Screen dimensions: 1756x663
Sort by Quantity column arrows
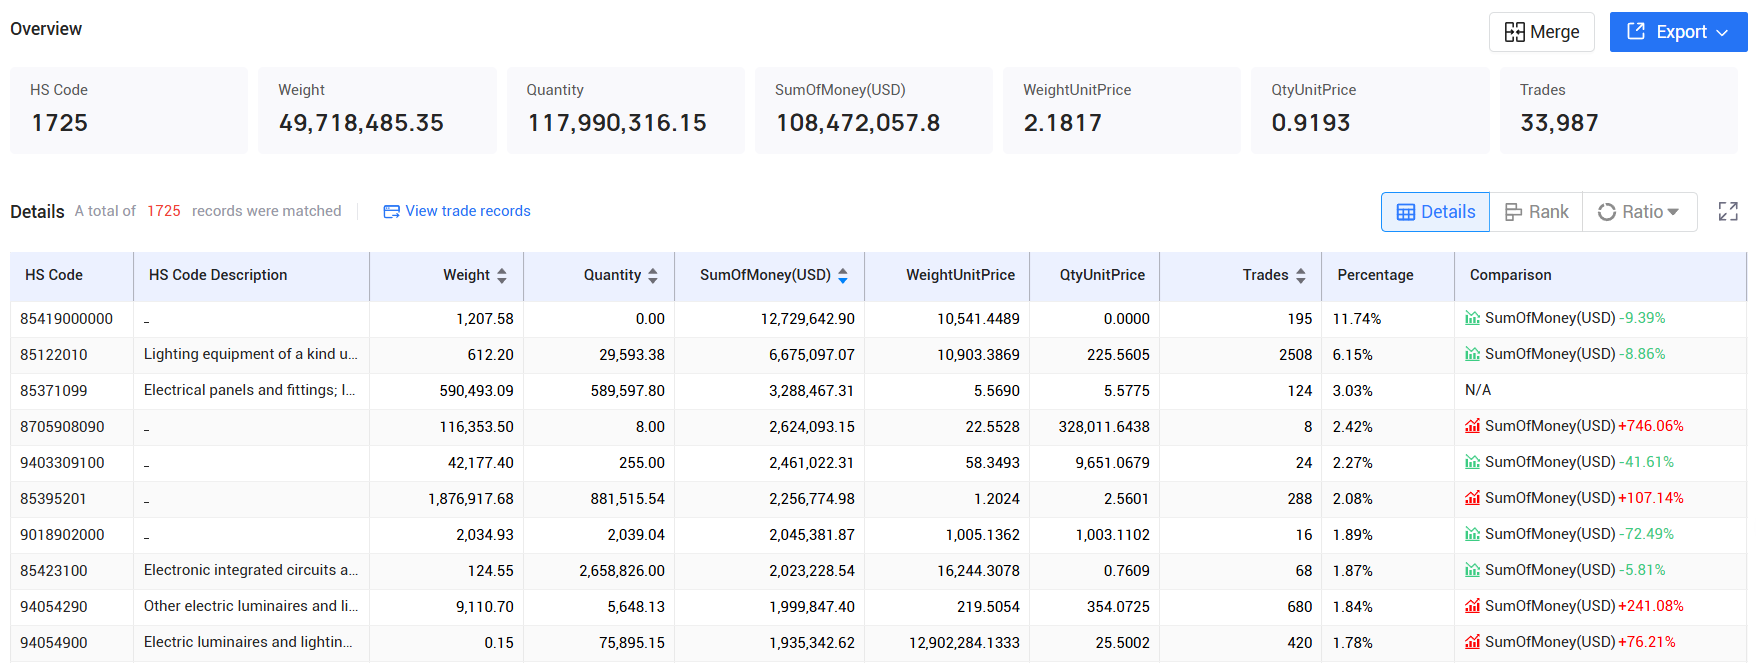click(x=653, y=276)
